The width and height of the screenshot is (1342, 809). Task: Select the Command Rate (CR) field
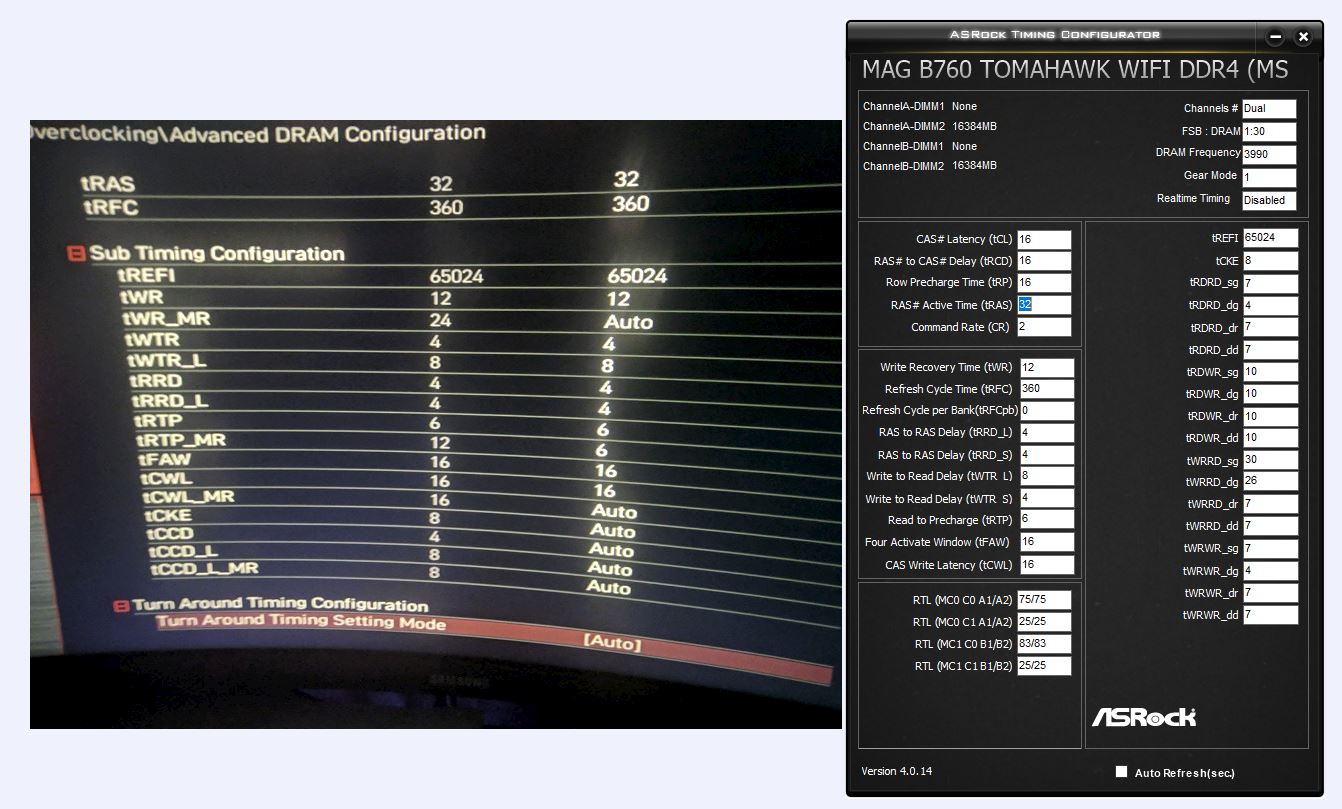(1044, 327)
